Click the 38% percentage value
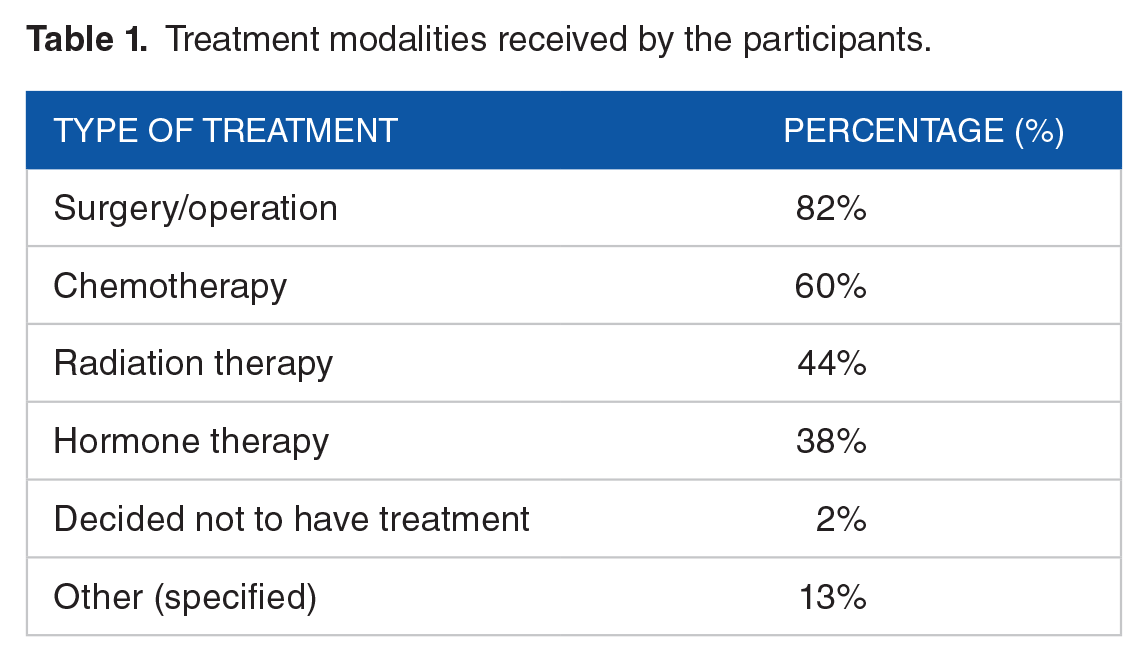 (x=831, y=442)
